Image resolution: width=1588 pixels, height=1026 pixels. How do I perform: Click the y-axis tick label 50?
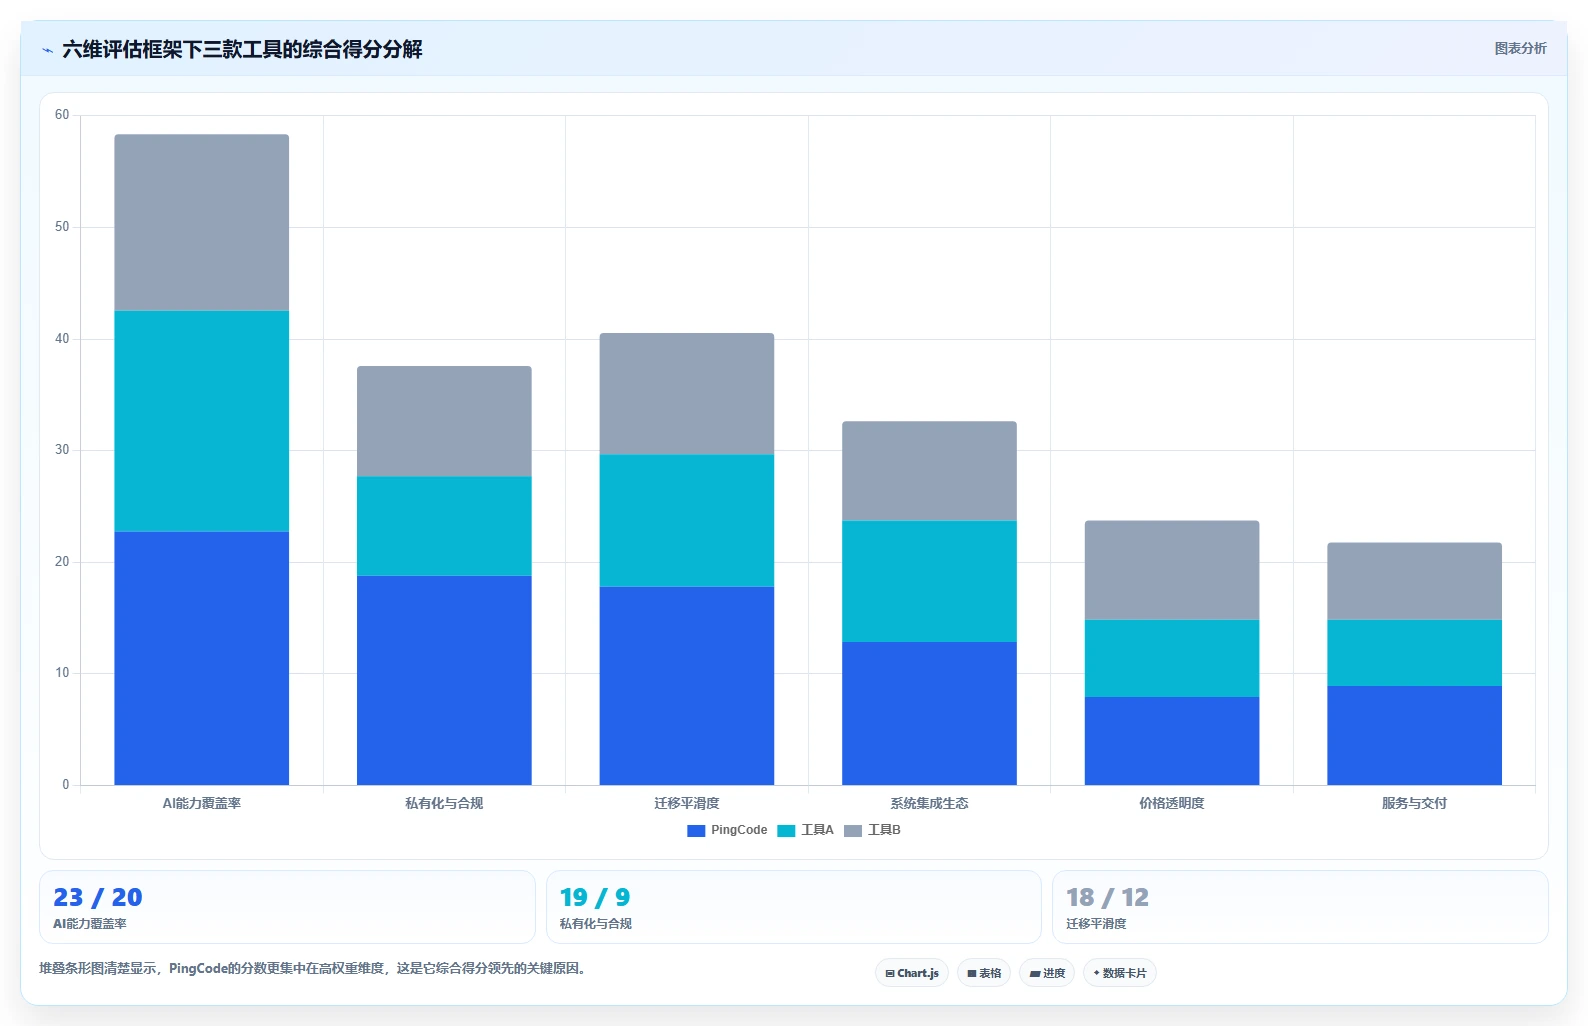(62, 227)
